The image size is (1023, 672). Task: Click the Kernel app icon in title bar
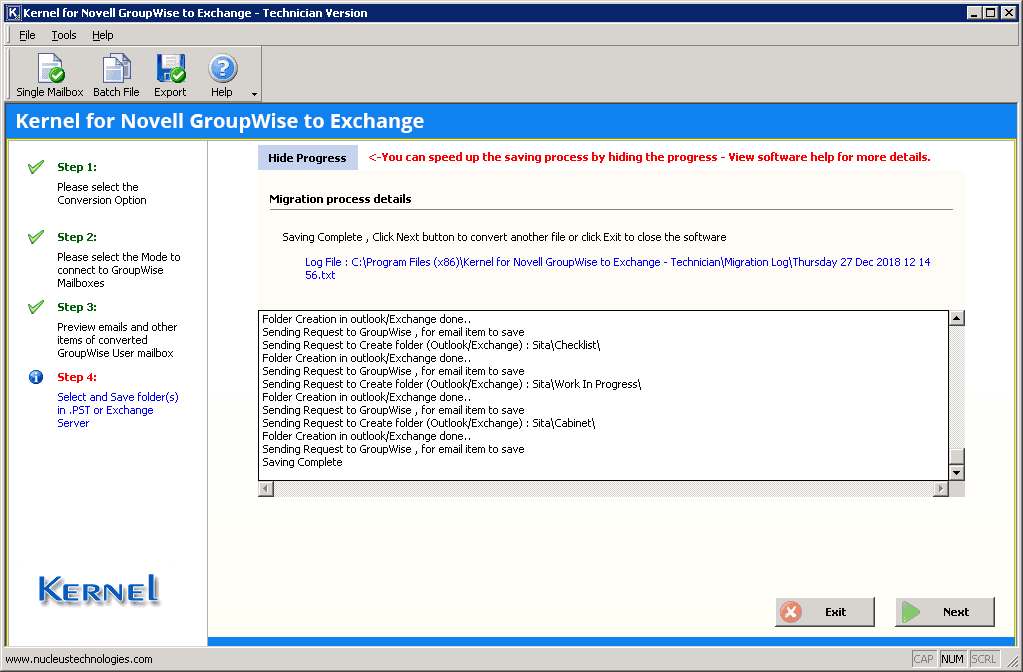coord(12,12)
